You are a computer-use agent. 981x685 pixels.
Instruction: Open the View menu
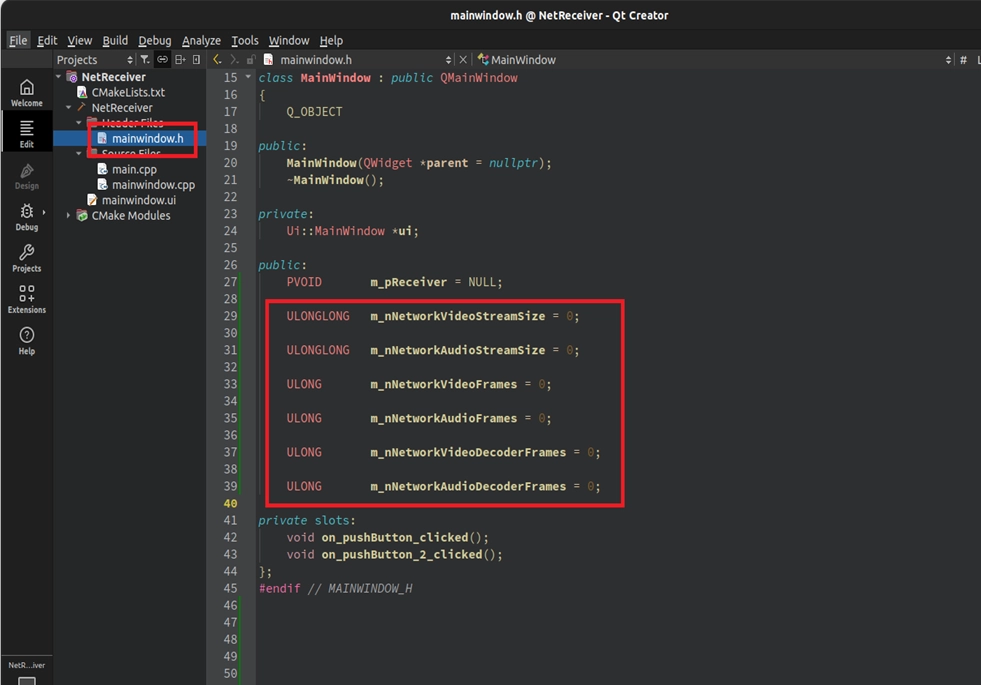pyautogui.click(x=79, y=40)
